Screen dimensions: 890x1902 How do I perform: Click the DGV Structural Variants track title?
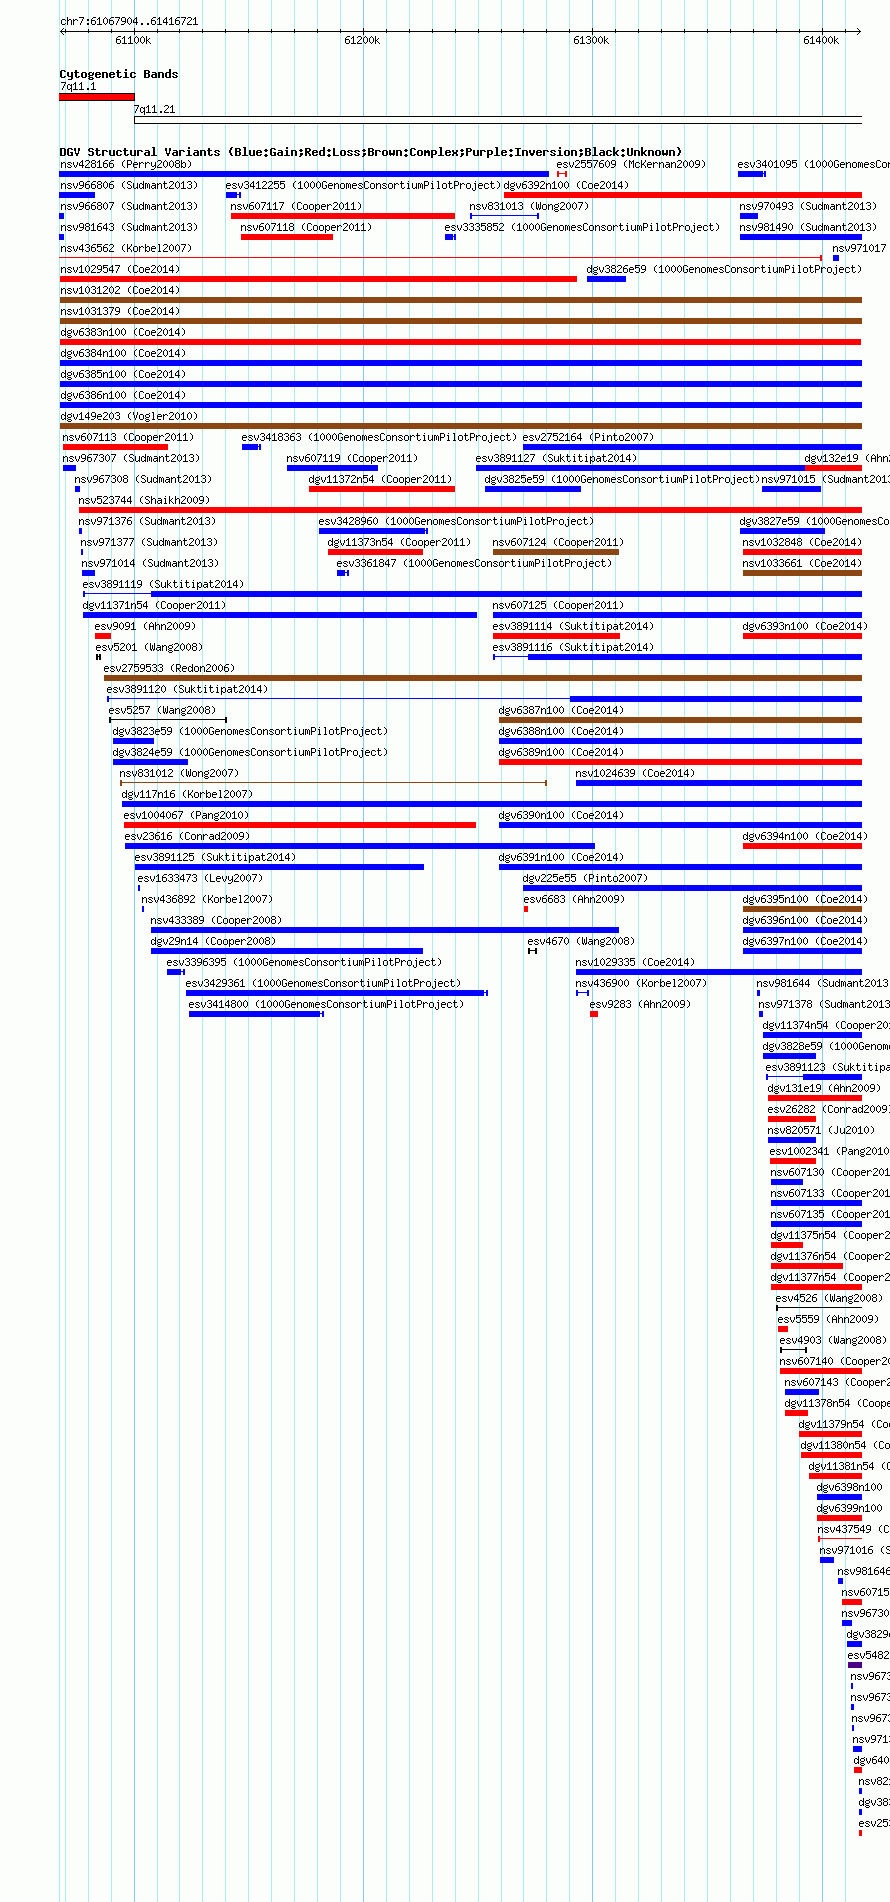(371, 152)
